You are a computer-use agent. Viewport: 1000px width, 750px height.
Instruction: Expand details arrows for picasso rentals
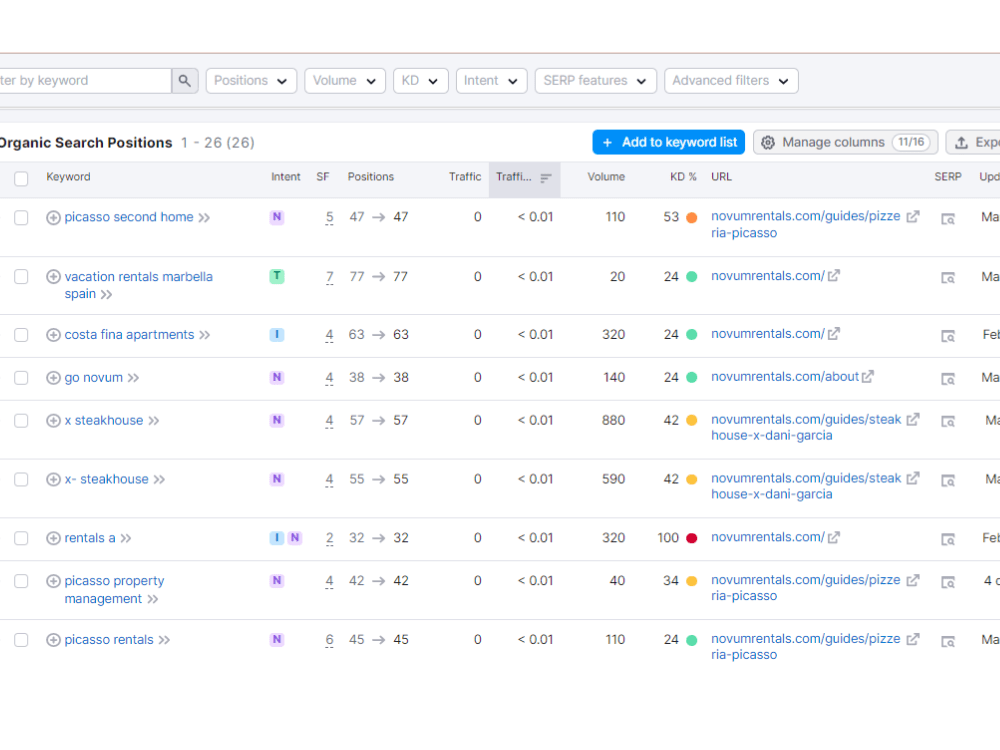coord(165,640)
